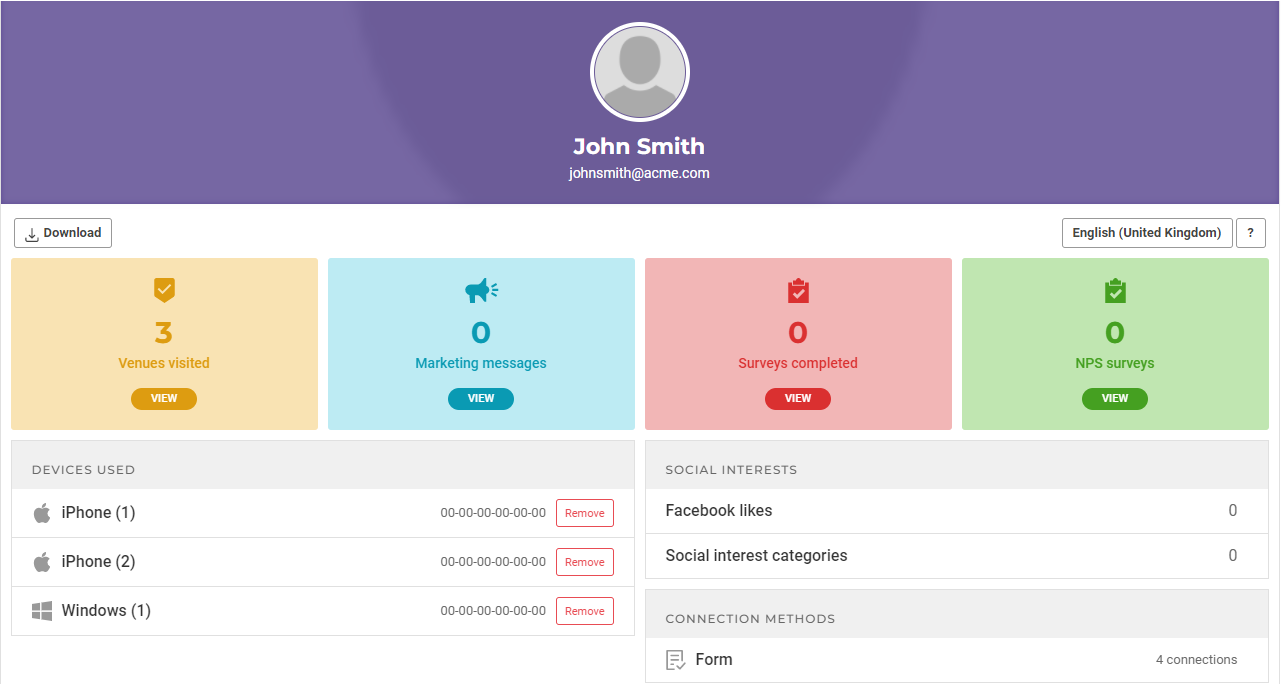Click the Venues visited badge icon
Viewport: 1281px width, 684px height.
(164, 290)
